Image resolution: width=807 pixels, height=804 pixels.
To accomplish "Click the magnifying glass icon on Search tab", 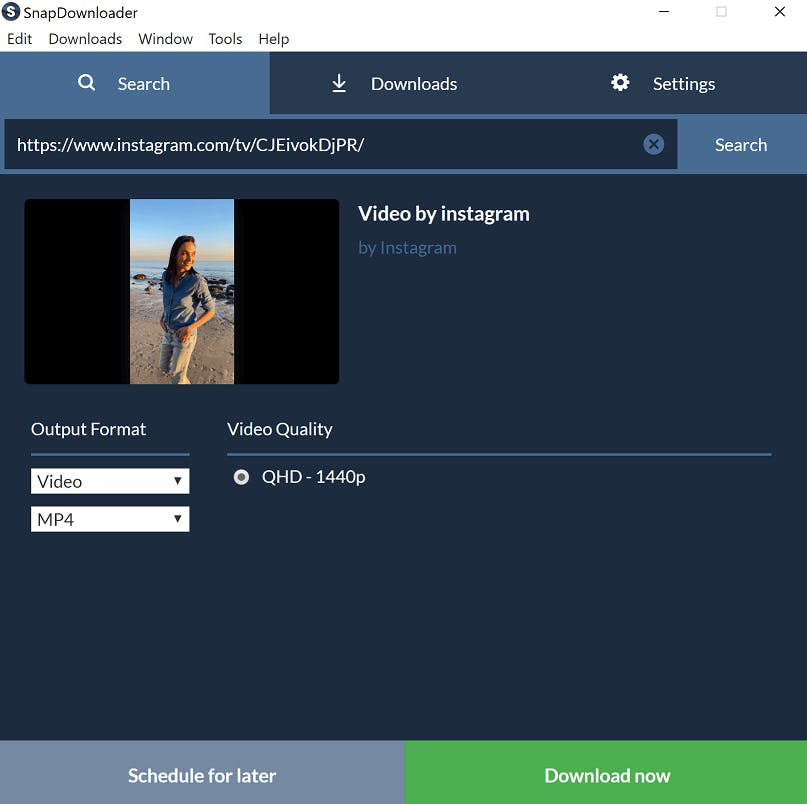I will [86, 82].
